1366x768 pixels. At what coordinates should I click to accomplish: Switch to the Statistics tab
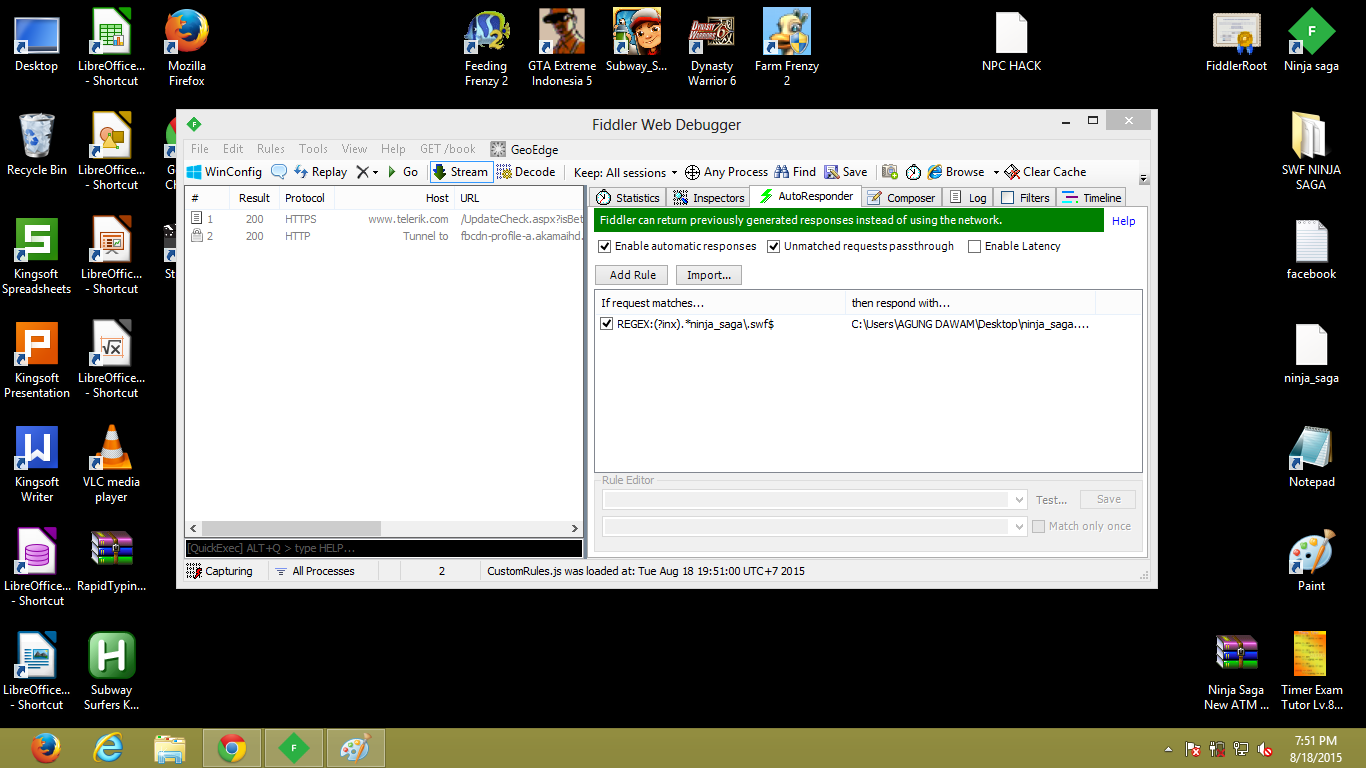point(628,198)
